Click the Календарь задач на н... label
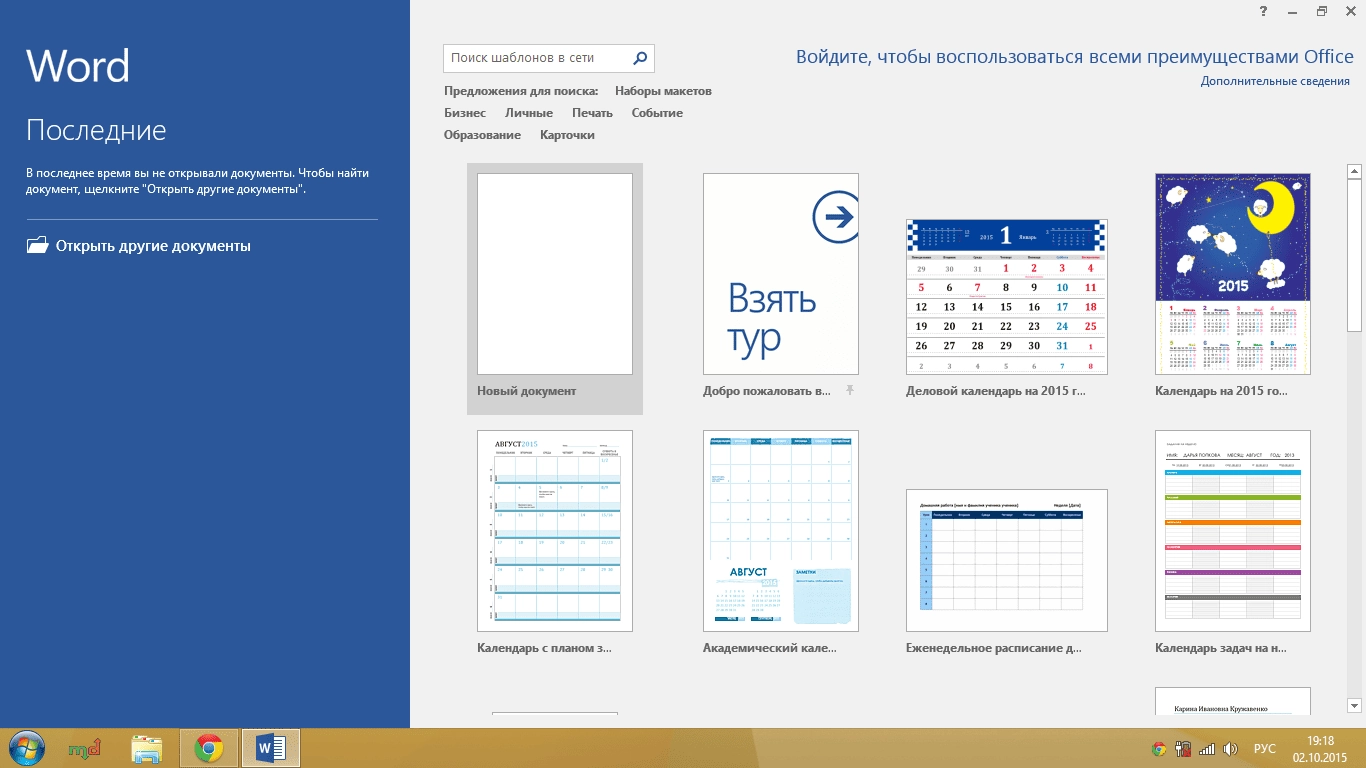 [1221, 648]
